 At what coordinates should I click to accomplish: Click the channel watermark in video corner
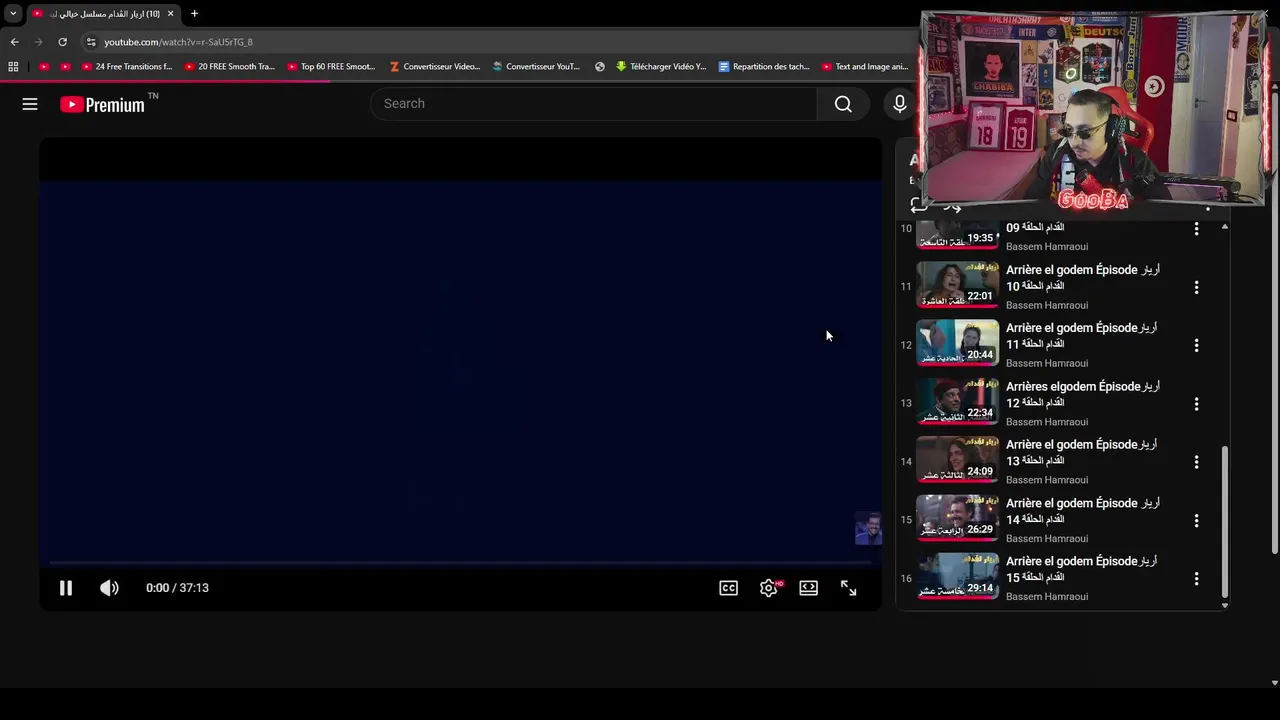pyautogui.click(x=868, y=528)
